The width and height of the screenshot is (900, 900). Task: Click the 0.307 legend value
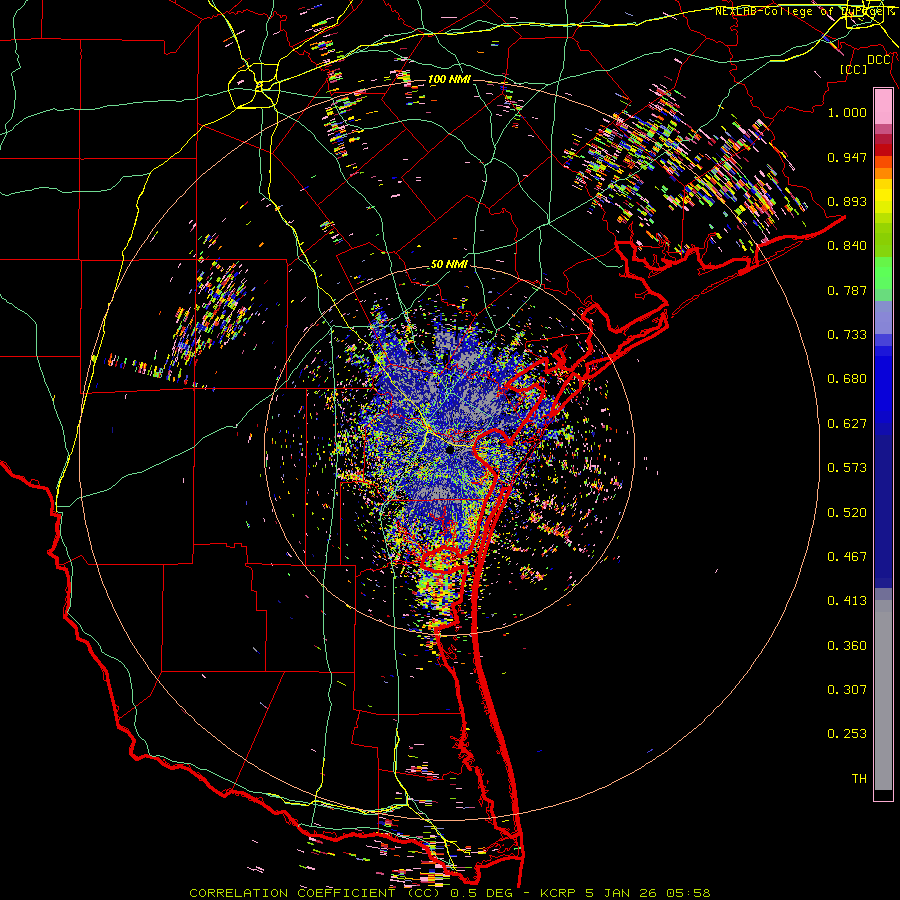(847, 690)
